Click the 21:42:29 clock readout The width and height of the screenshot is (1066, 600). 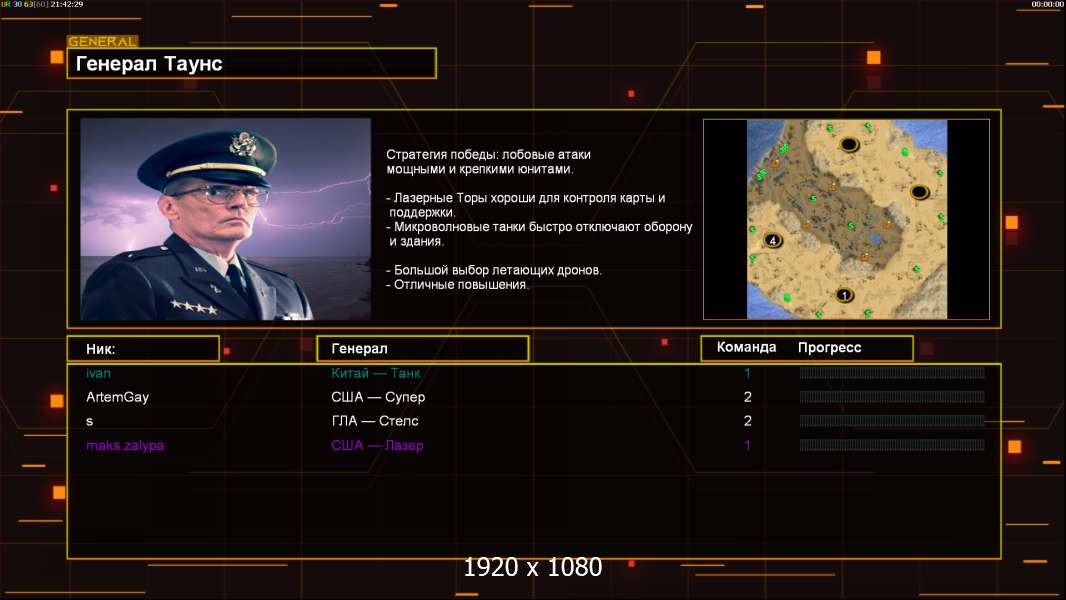coord(67,4)
